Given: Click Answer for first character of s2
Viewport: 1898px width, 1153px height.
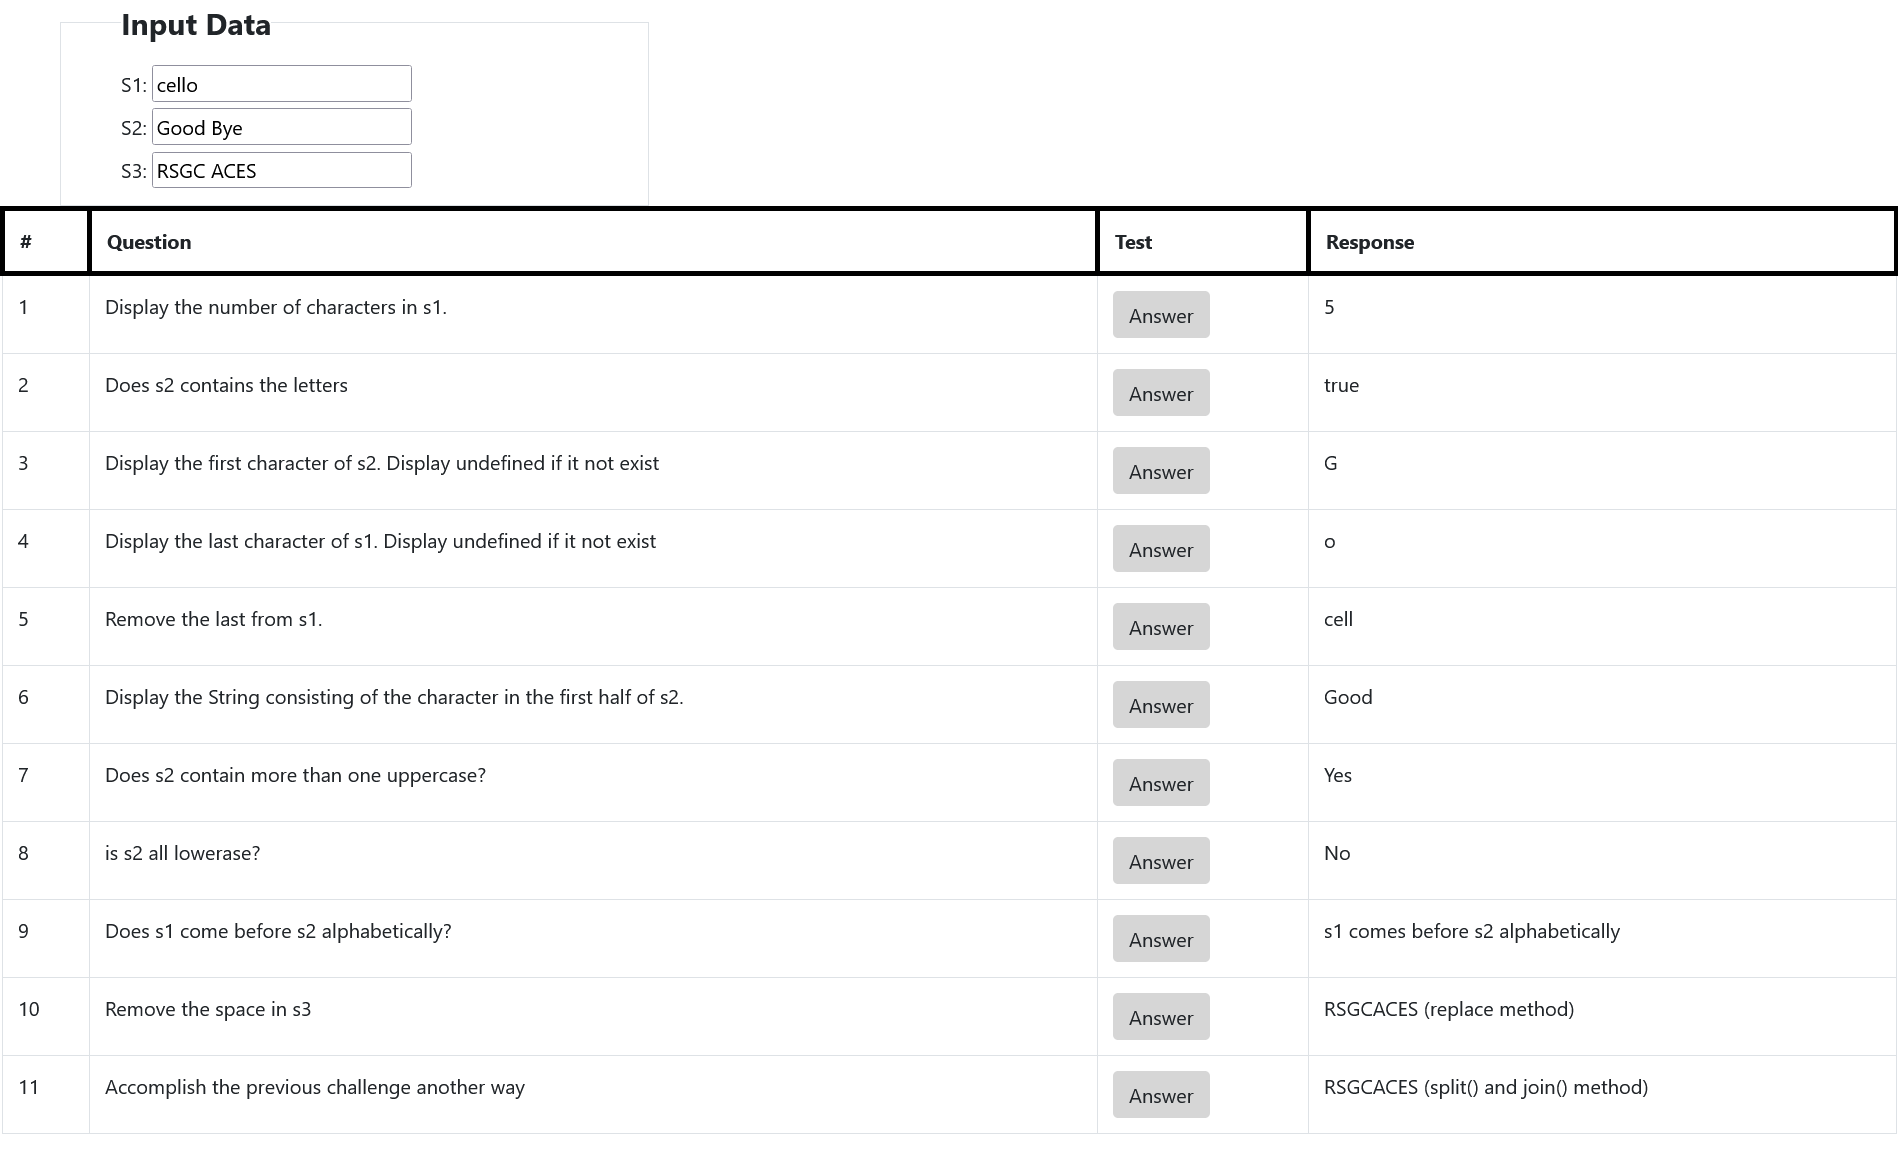Looking at the screenshot, I should [1161, 471].
